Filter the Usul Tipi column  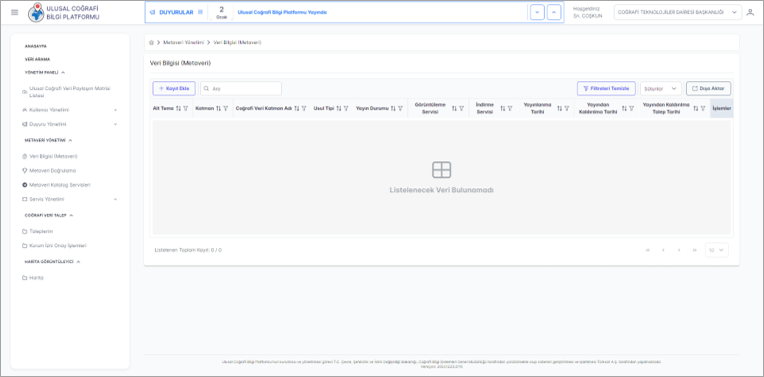(346, 108)
